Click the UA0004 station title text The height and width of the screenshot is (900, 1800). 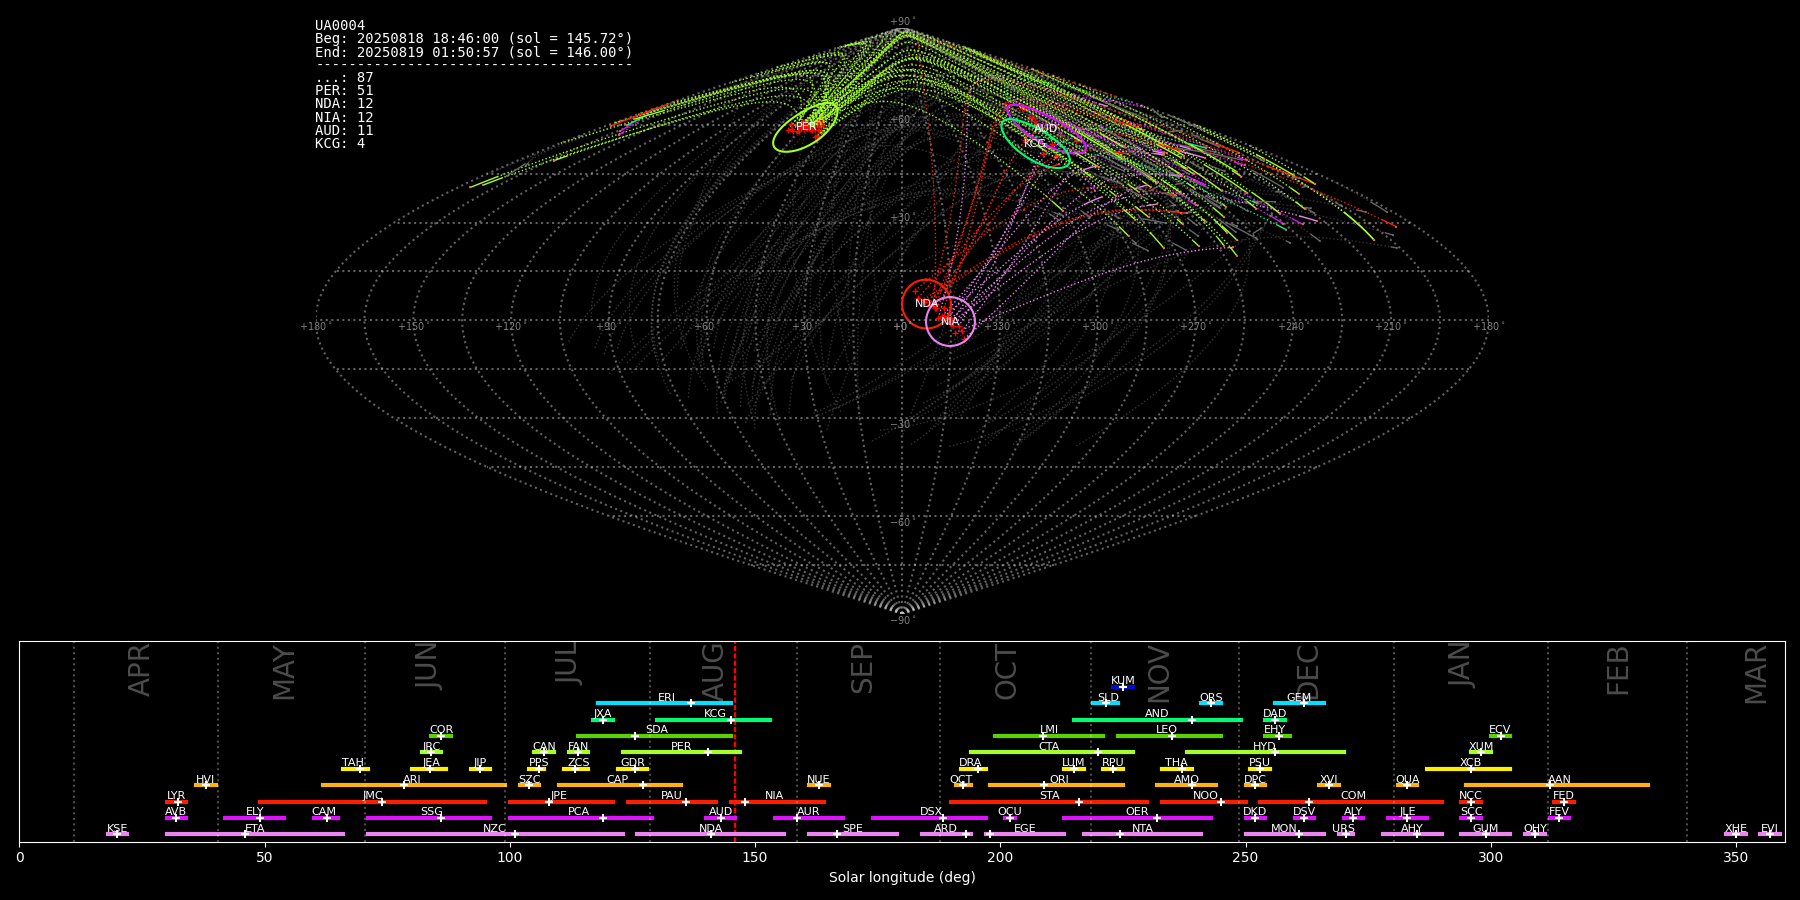pos(340,25)
